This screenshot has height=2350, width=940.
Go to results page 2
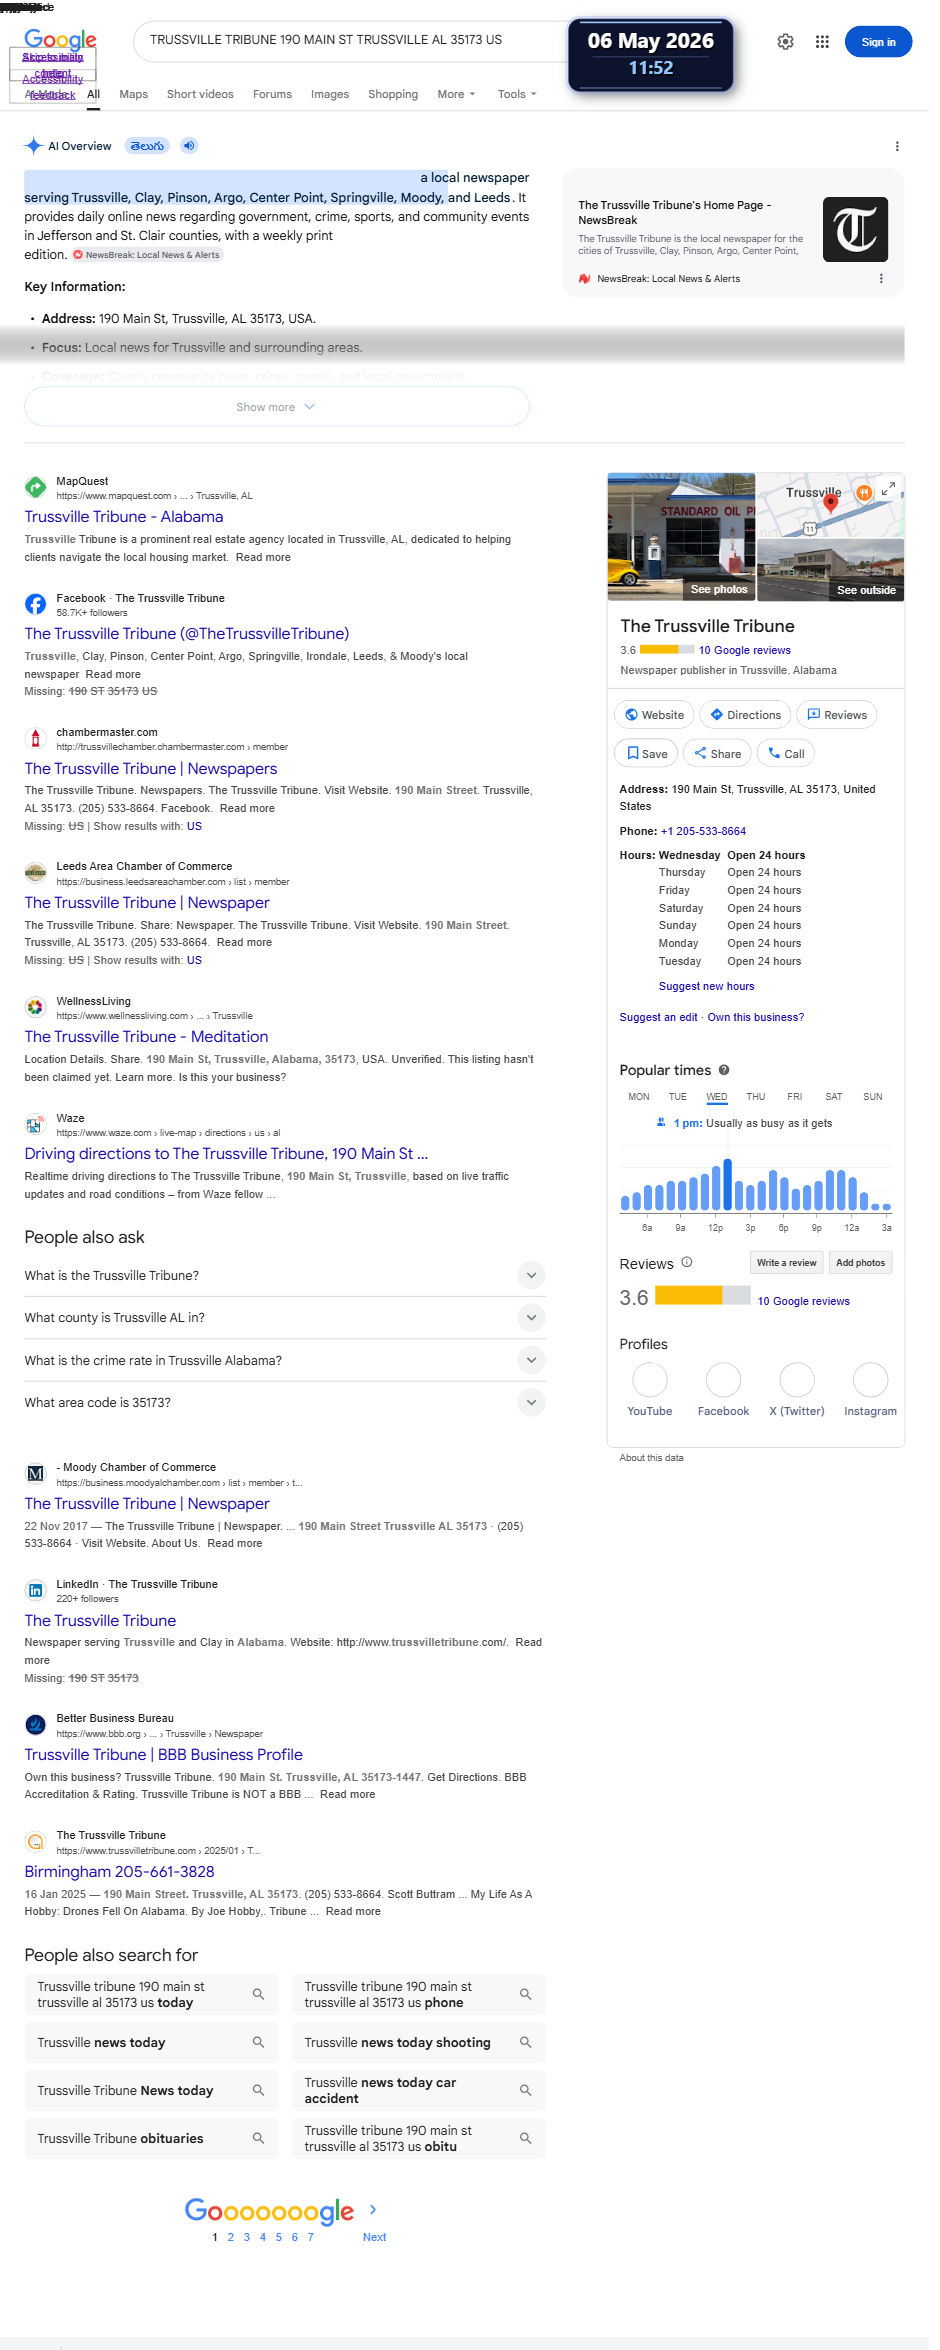pos(231,2237)
